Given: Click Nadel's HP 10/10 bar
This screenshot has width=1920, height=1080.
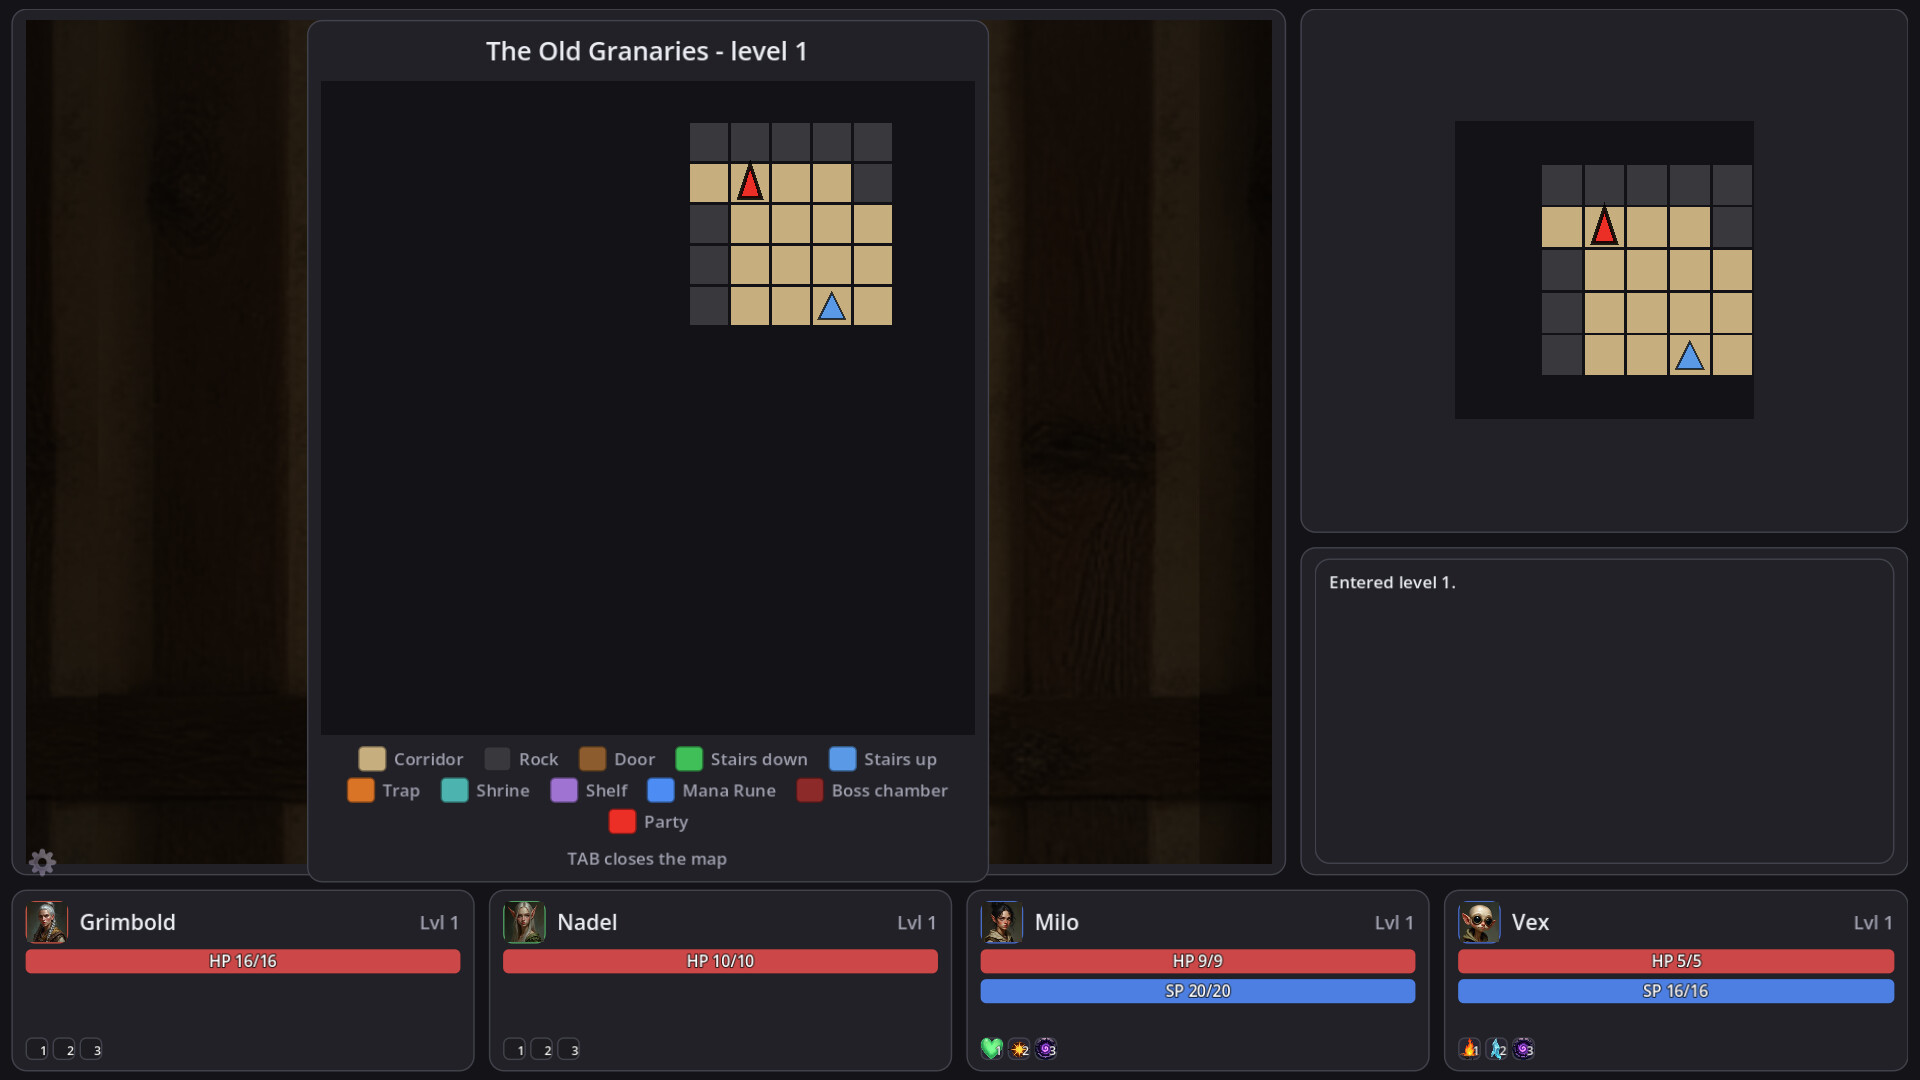Looking at the screenshot, I should coord(720,961).
